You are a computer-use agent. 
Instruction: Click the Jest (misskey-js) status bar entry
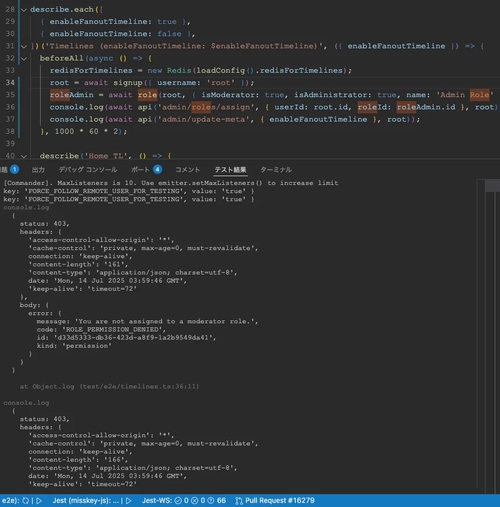[86, 501]
